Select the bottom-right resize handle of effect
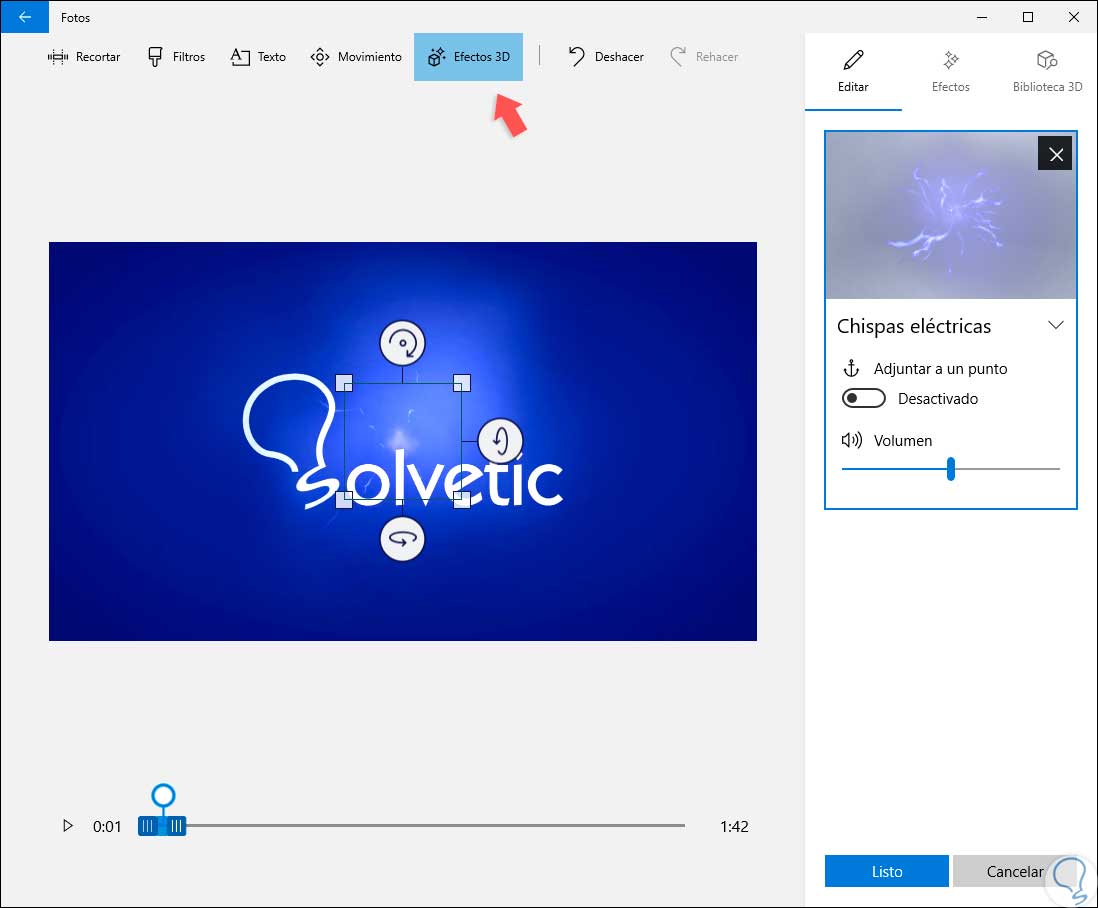This screenshot has width=1098, height=908. coord(461,500)
